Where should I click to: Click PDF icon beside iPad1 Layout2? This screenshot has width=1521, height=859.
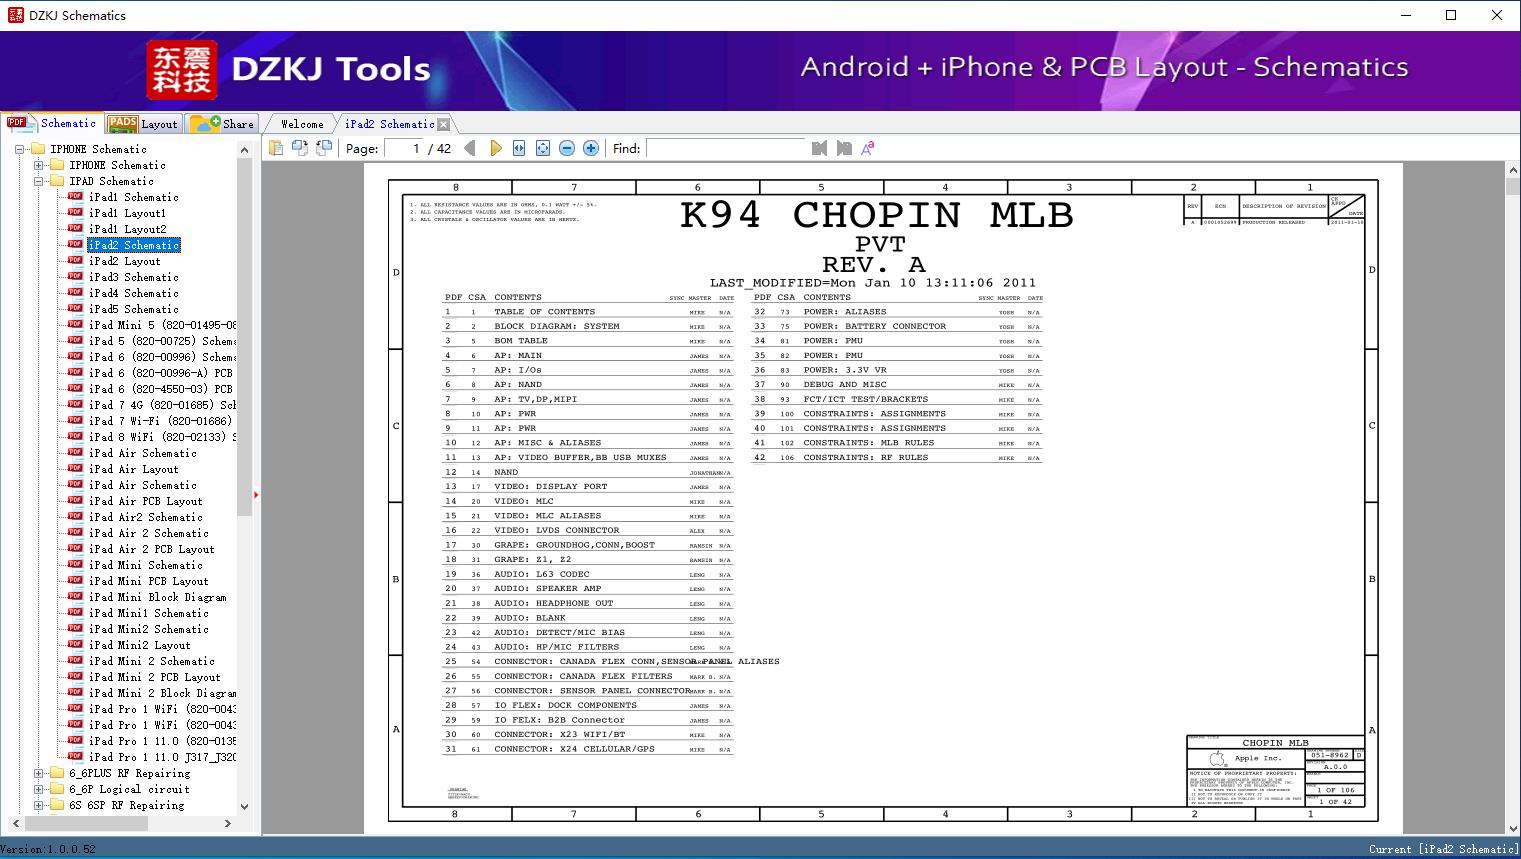coord(75,229)
